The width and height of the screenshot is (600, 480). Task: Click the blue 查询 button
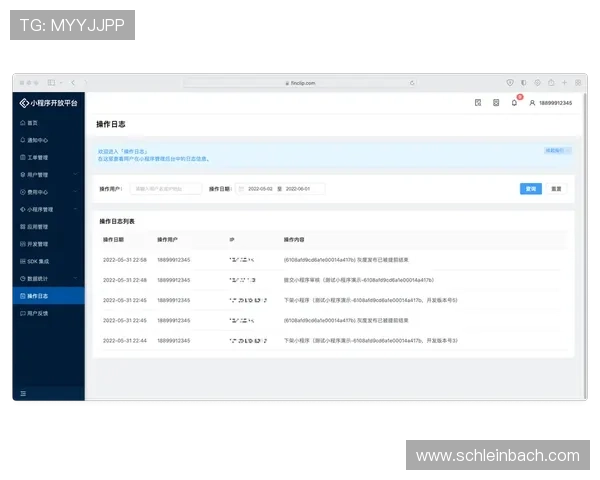(530, 188)
